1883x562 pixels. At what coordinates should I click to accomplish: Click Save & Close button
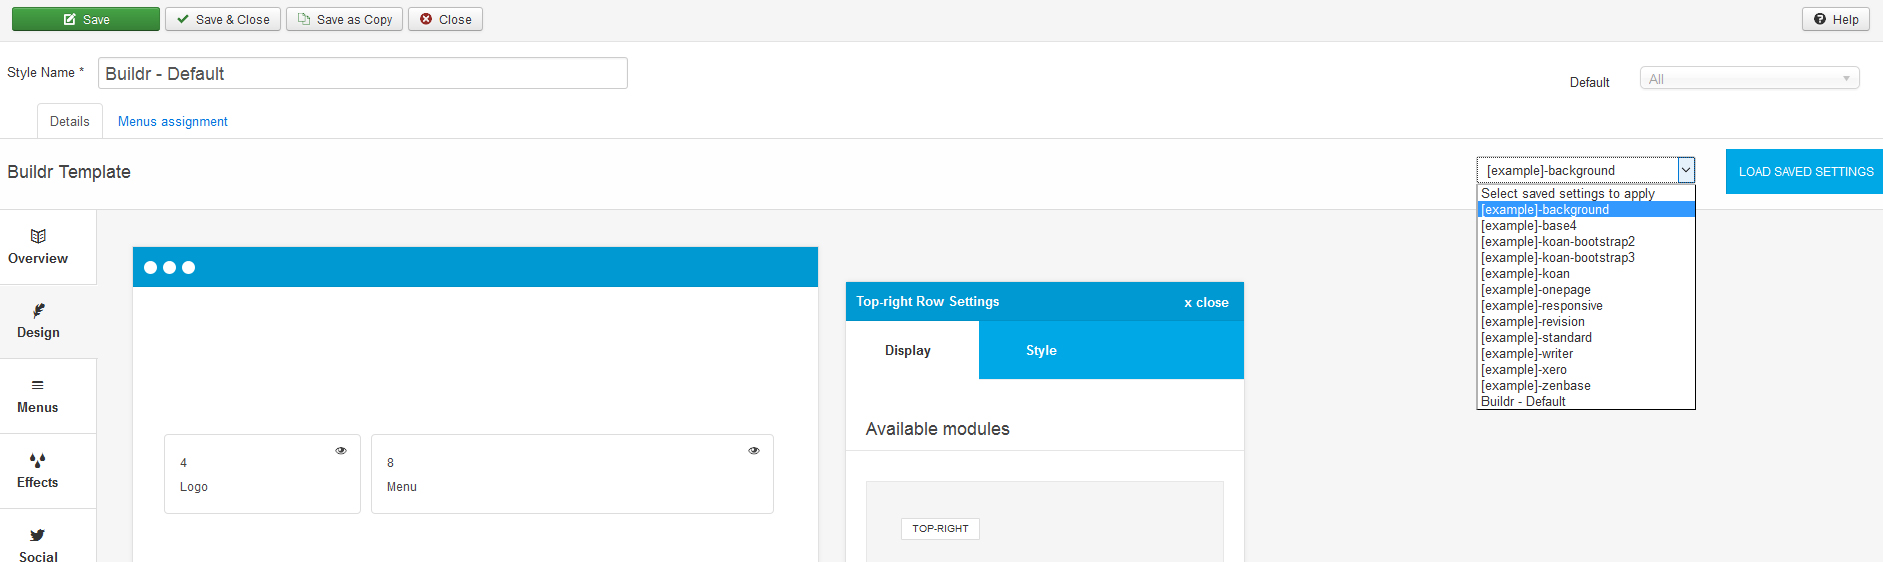click(x=223, y=19)
